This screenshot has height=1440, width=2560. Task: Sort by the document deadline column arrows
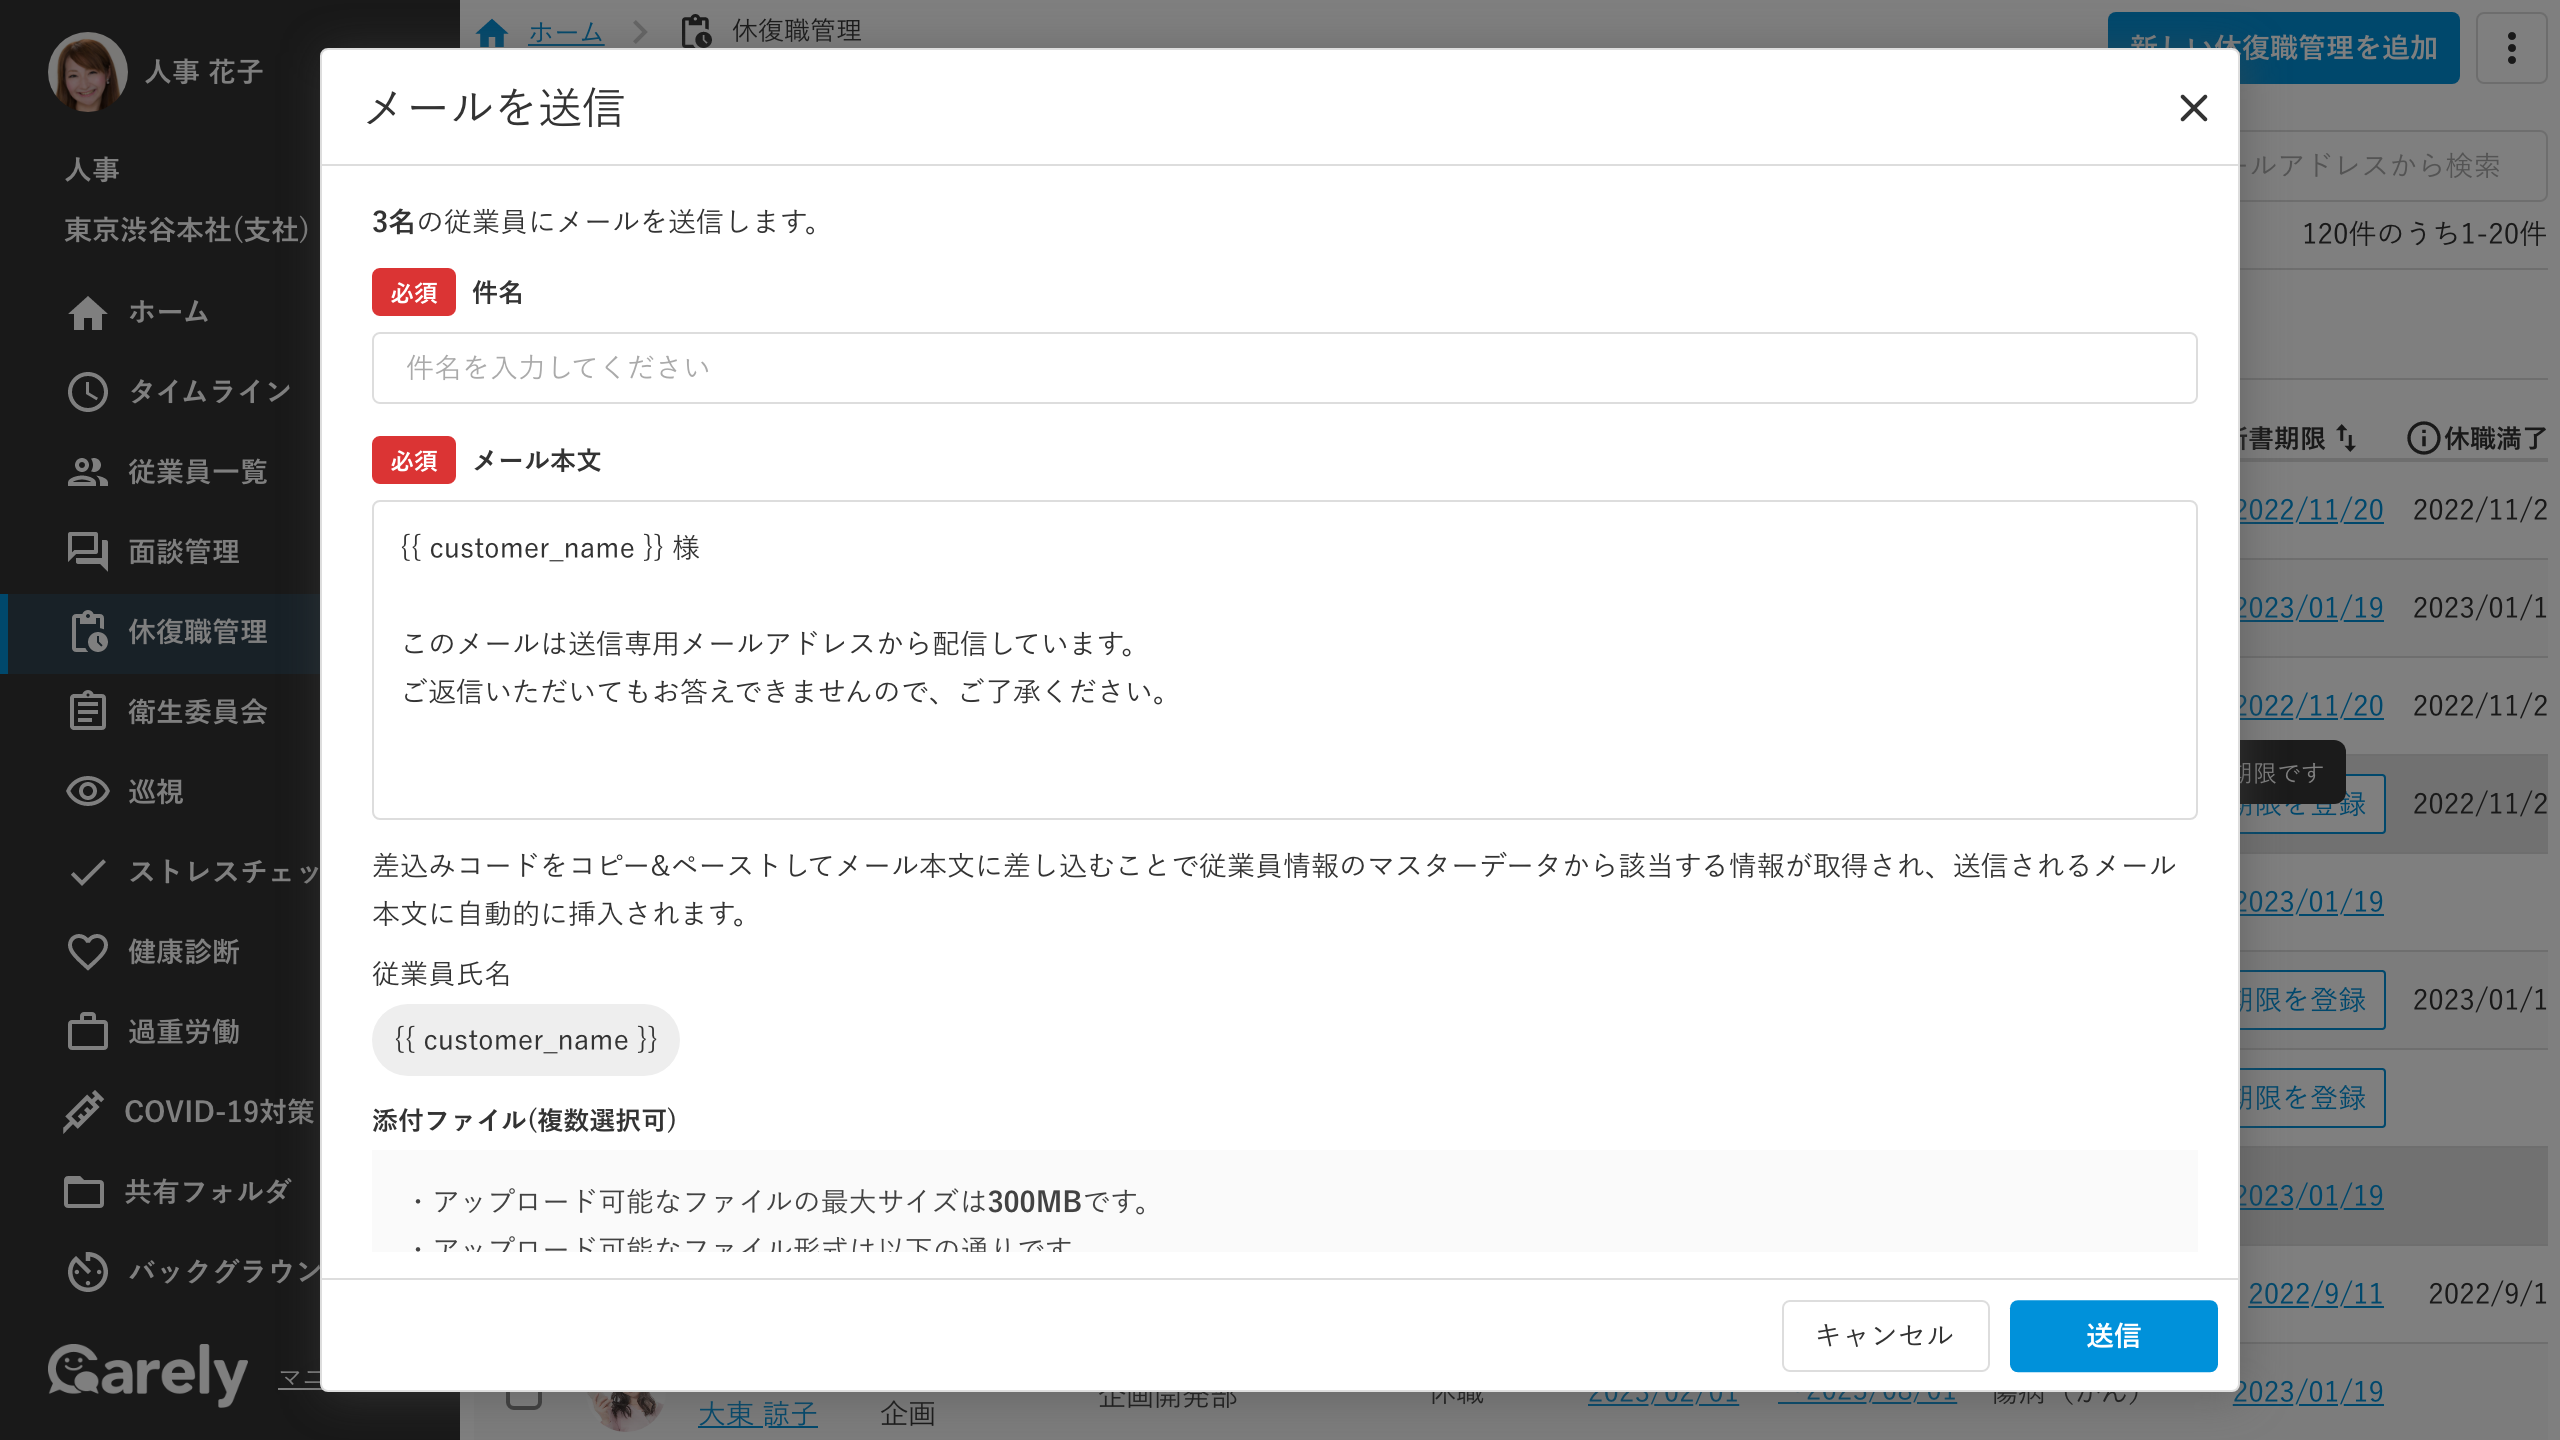(2346, 438)
